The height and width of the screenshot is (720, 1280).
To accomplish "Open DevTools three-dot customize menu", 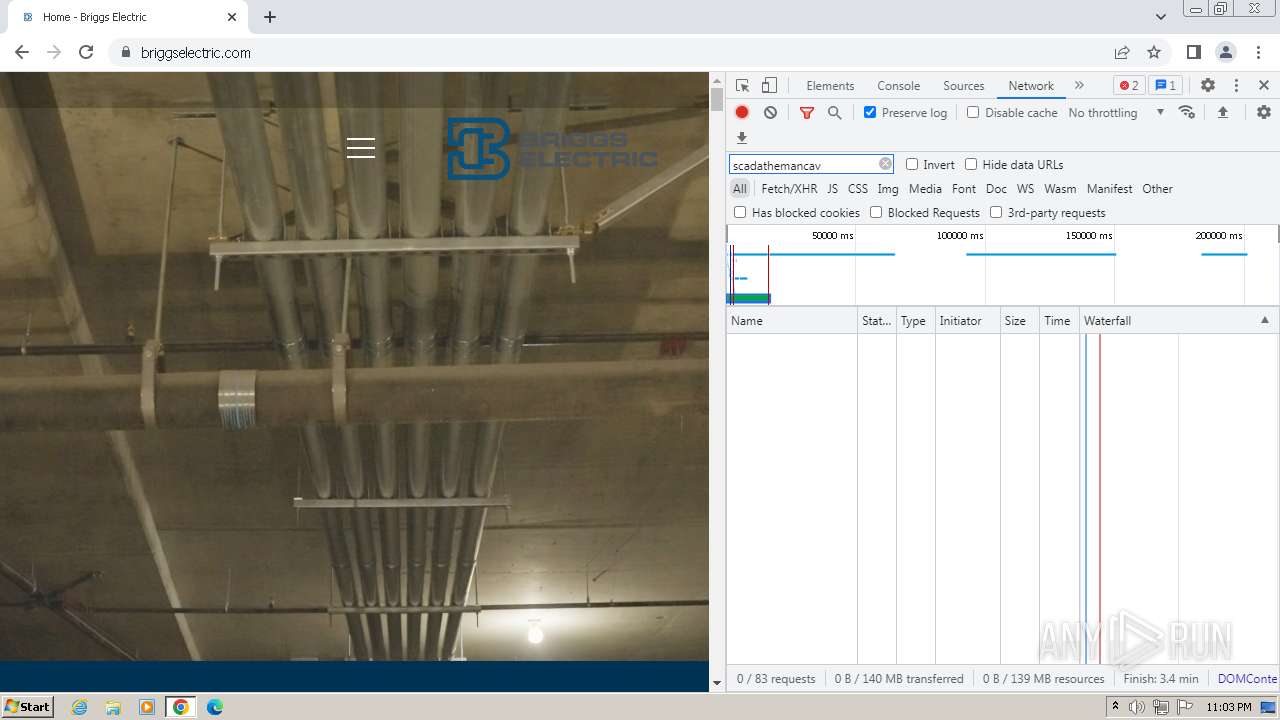I will pyautogui.click(x=1236, y=86).
